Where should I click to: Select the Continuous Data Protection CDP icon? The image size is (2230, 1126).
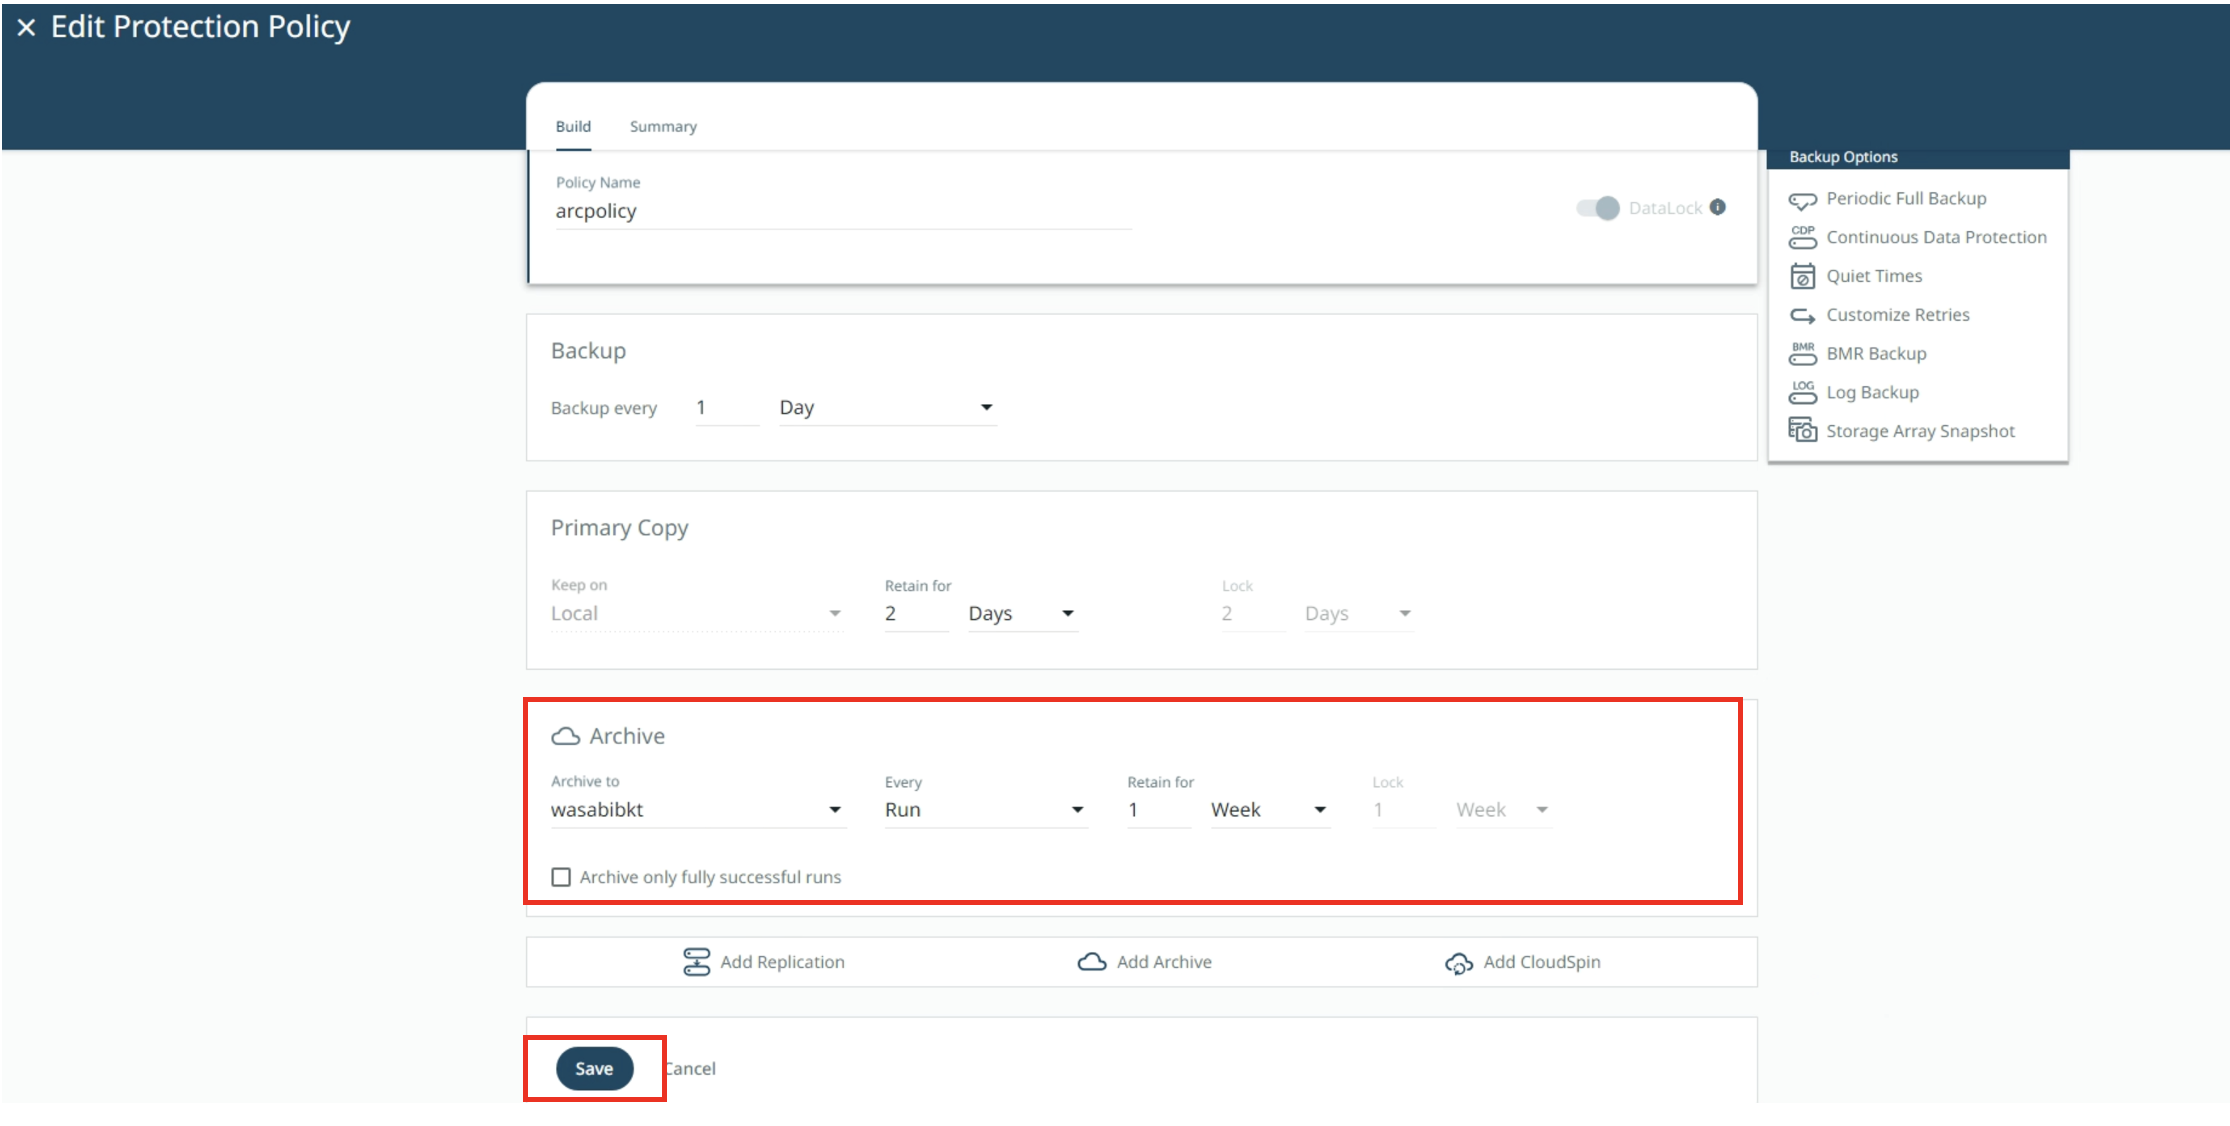1802,237
